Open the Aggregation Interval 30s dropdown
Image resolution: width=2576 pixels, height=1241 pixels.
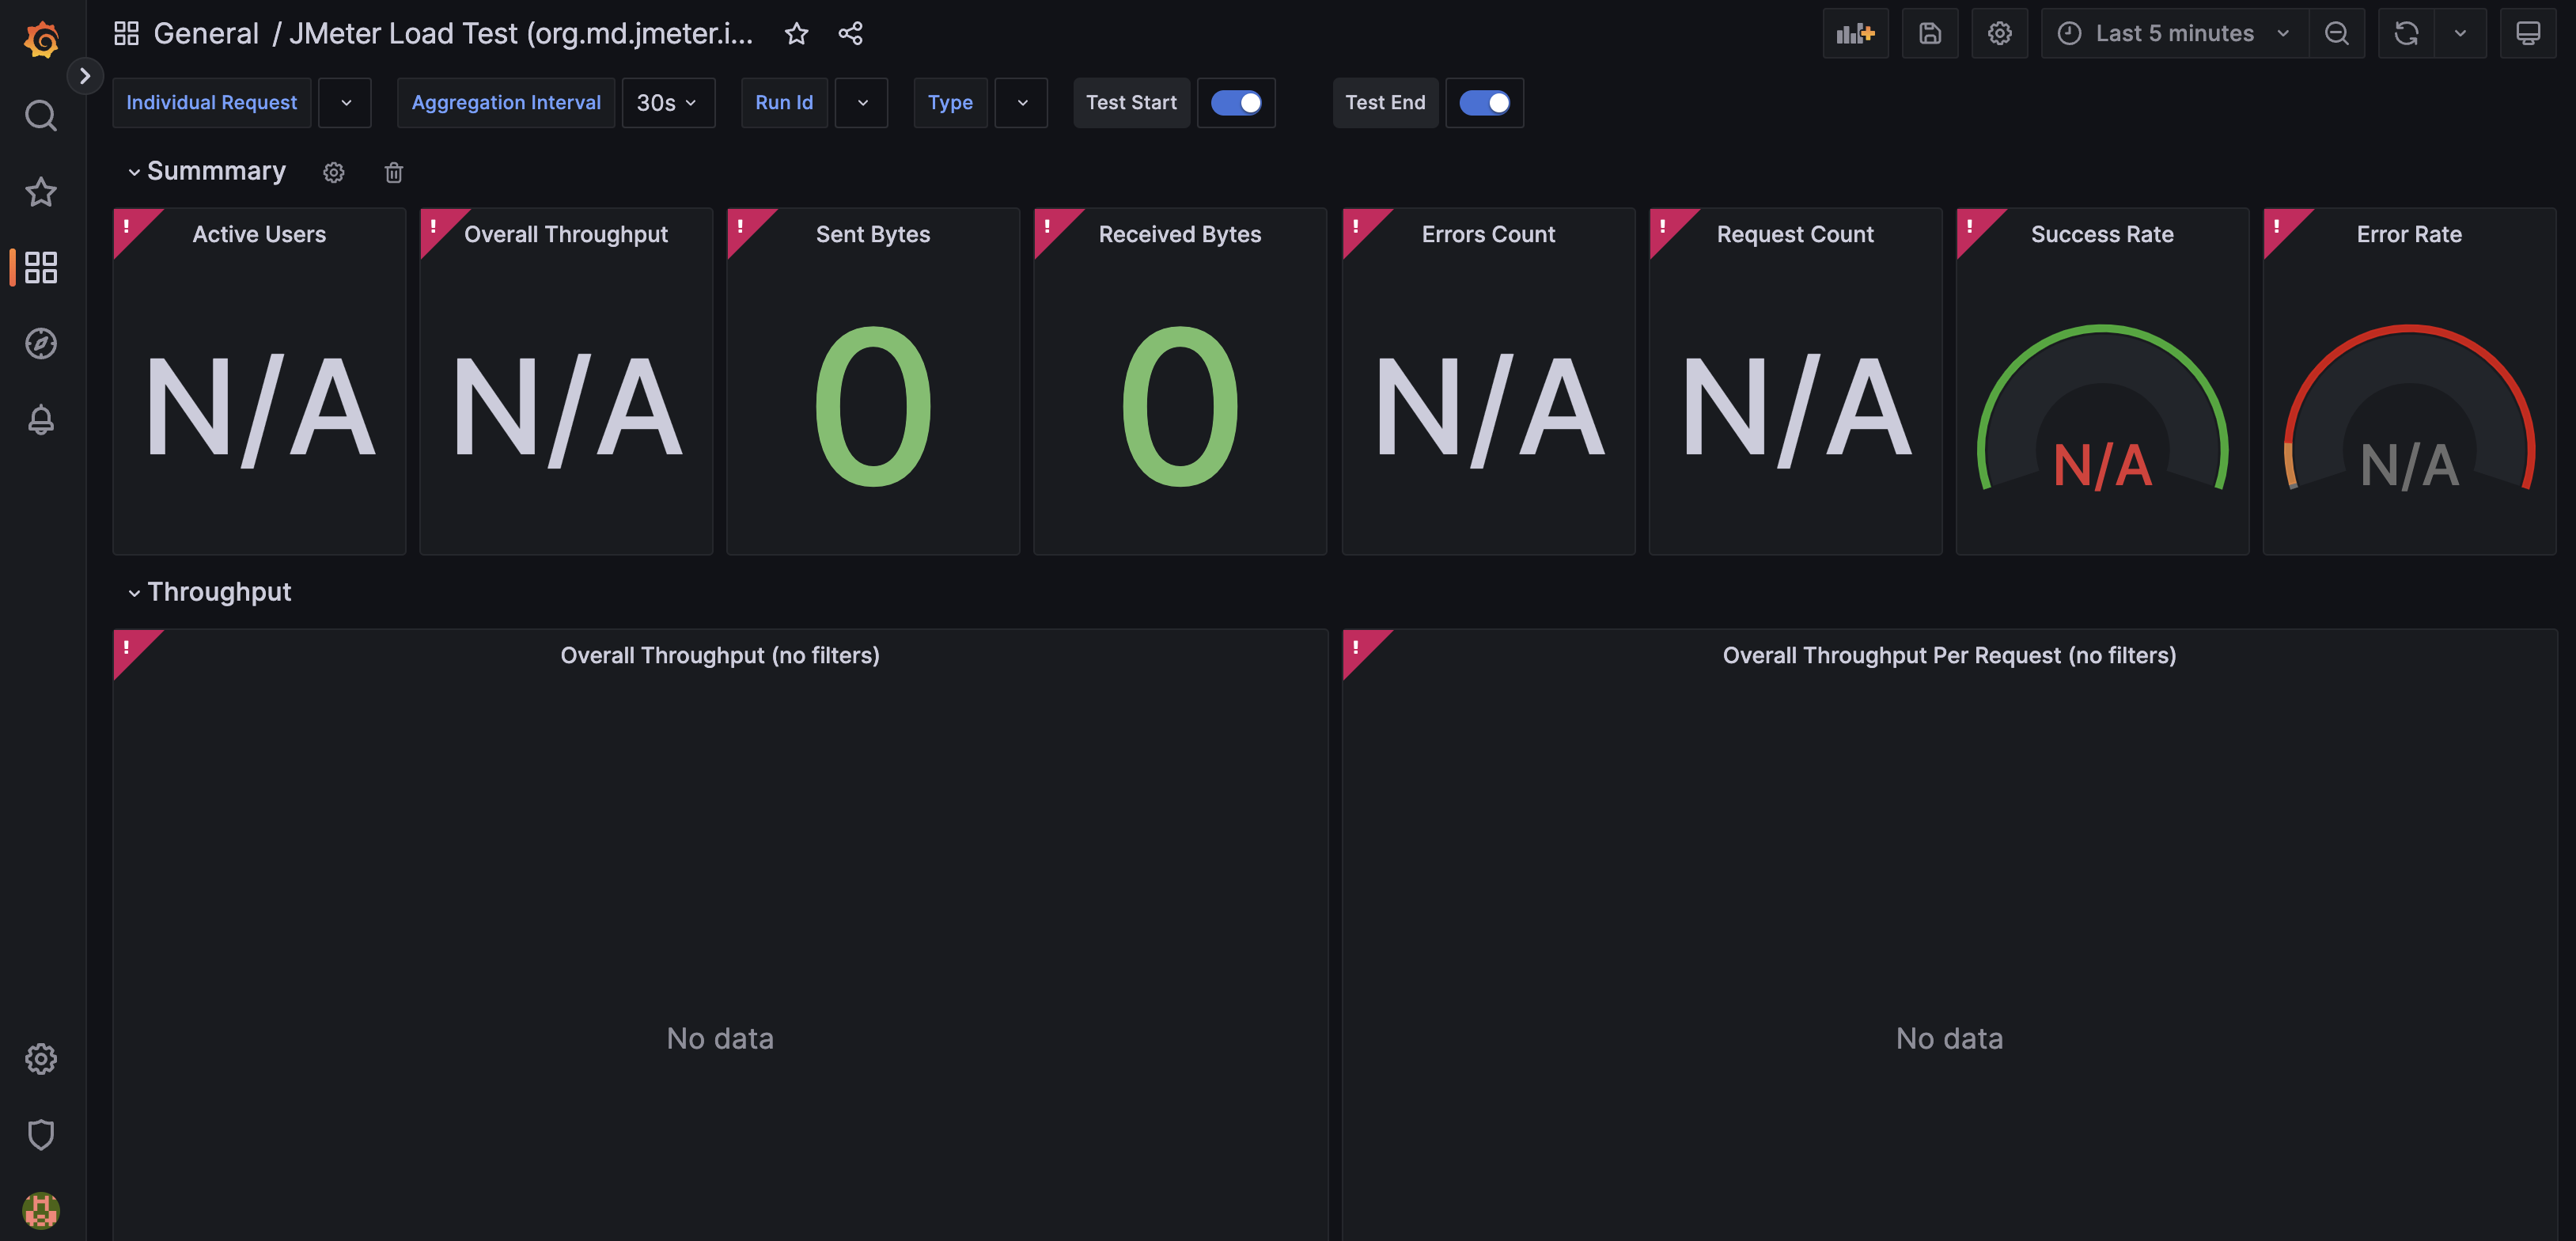[x=667, y=102]
